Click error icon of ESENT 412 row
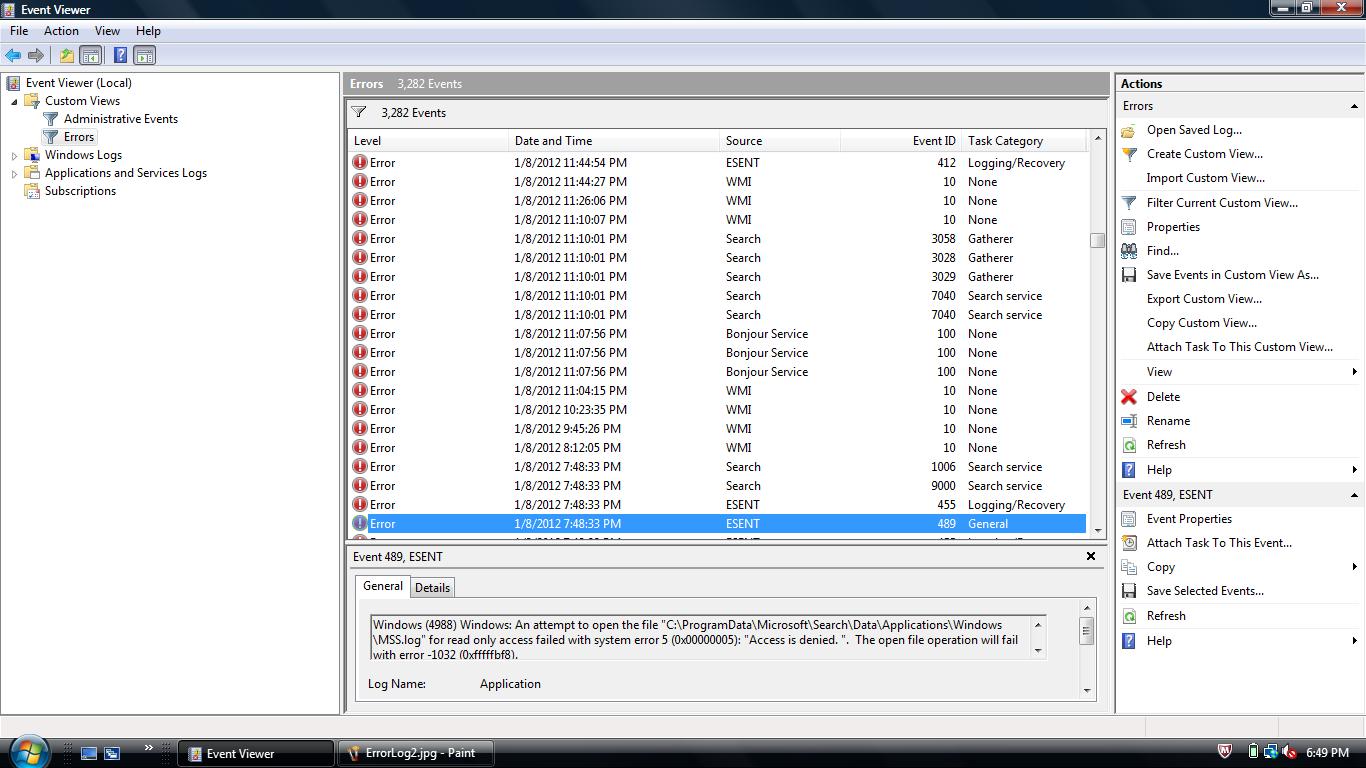 coord(360,163)
